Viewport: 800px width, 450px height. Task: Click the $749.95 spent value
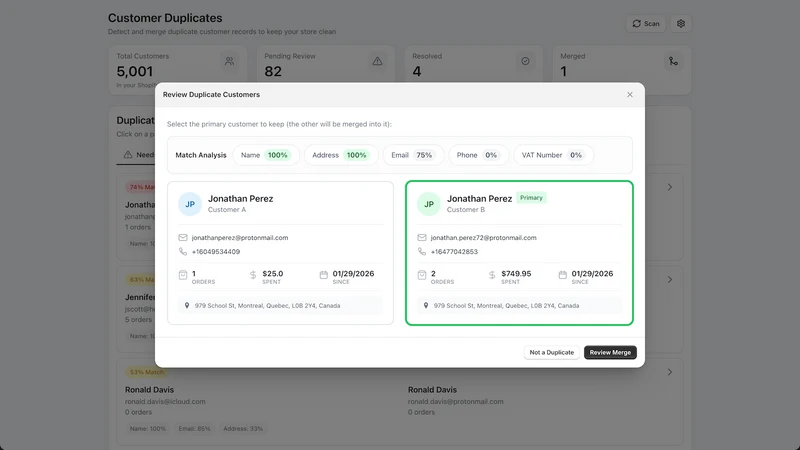coord(516,273)
